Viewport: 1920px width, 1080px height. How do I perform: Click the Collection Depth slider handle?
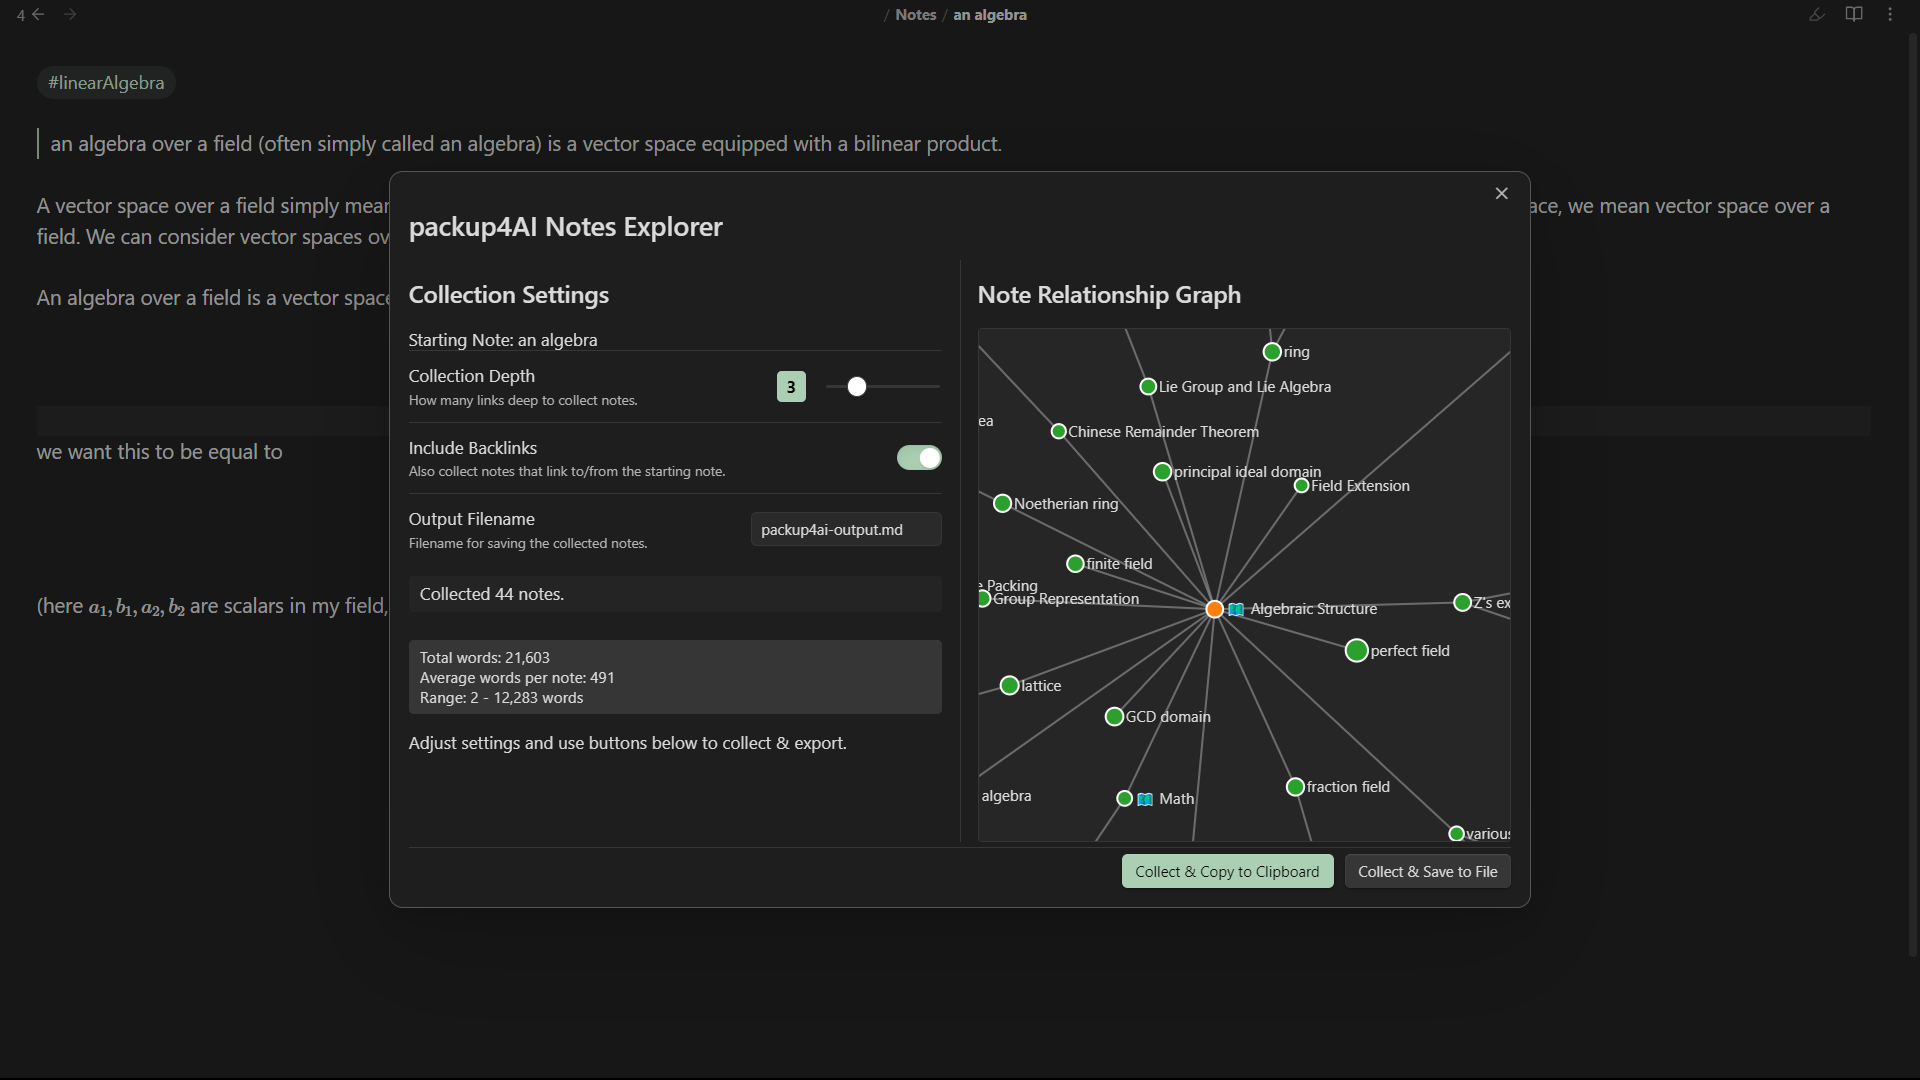tap(857, 387)
